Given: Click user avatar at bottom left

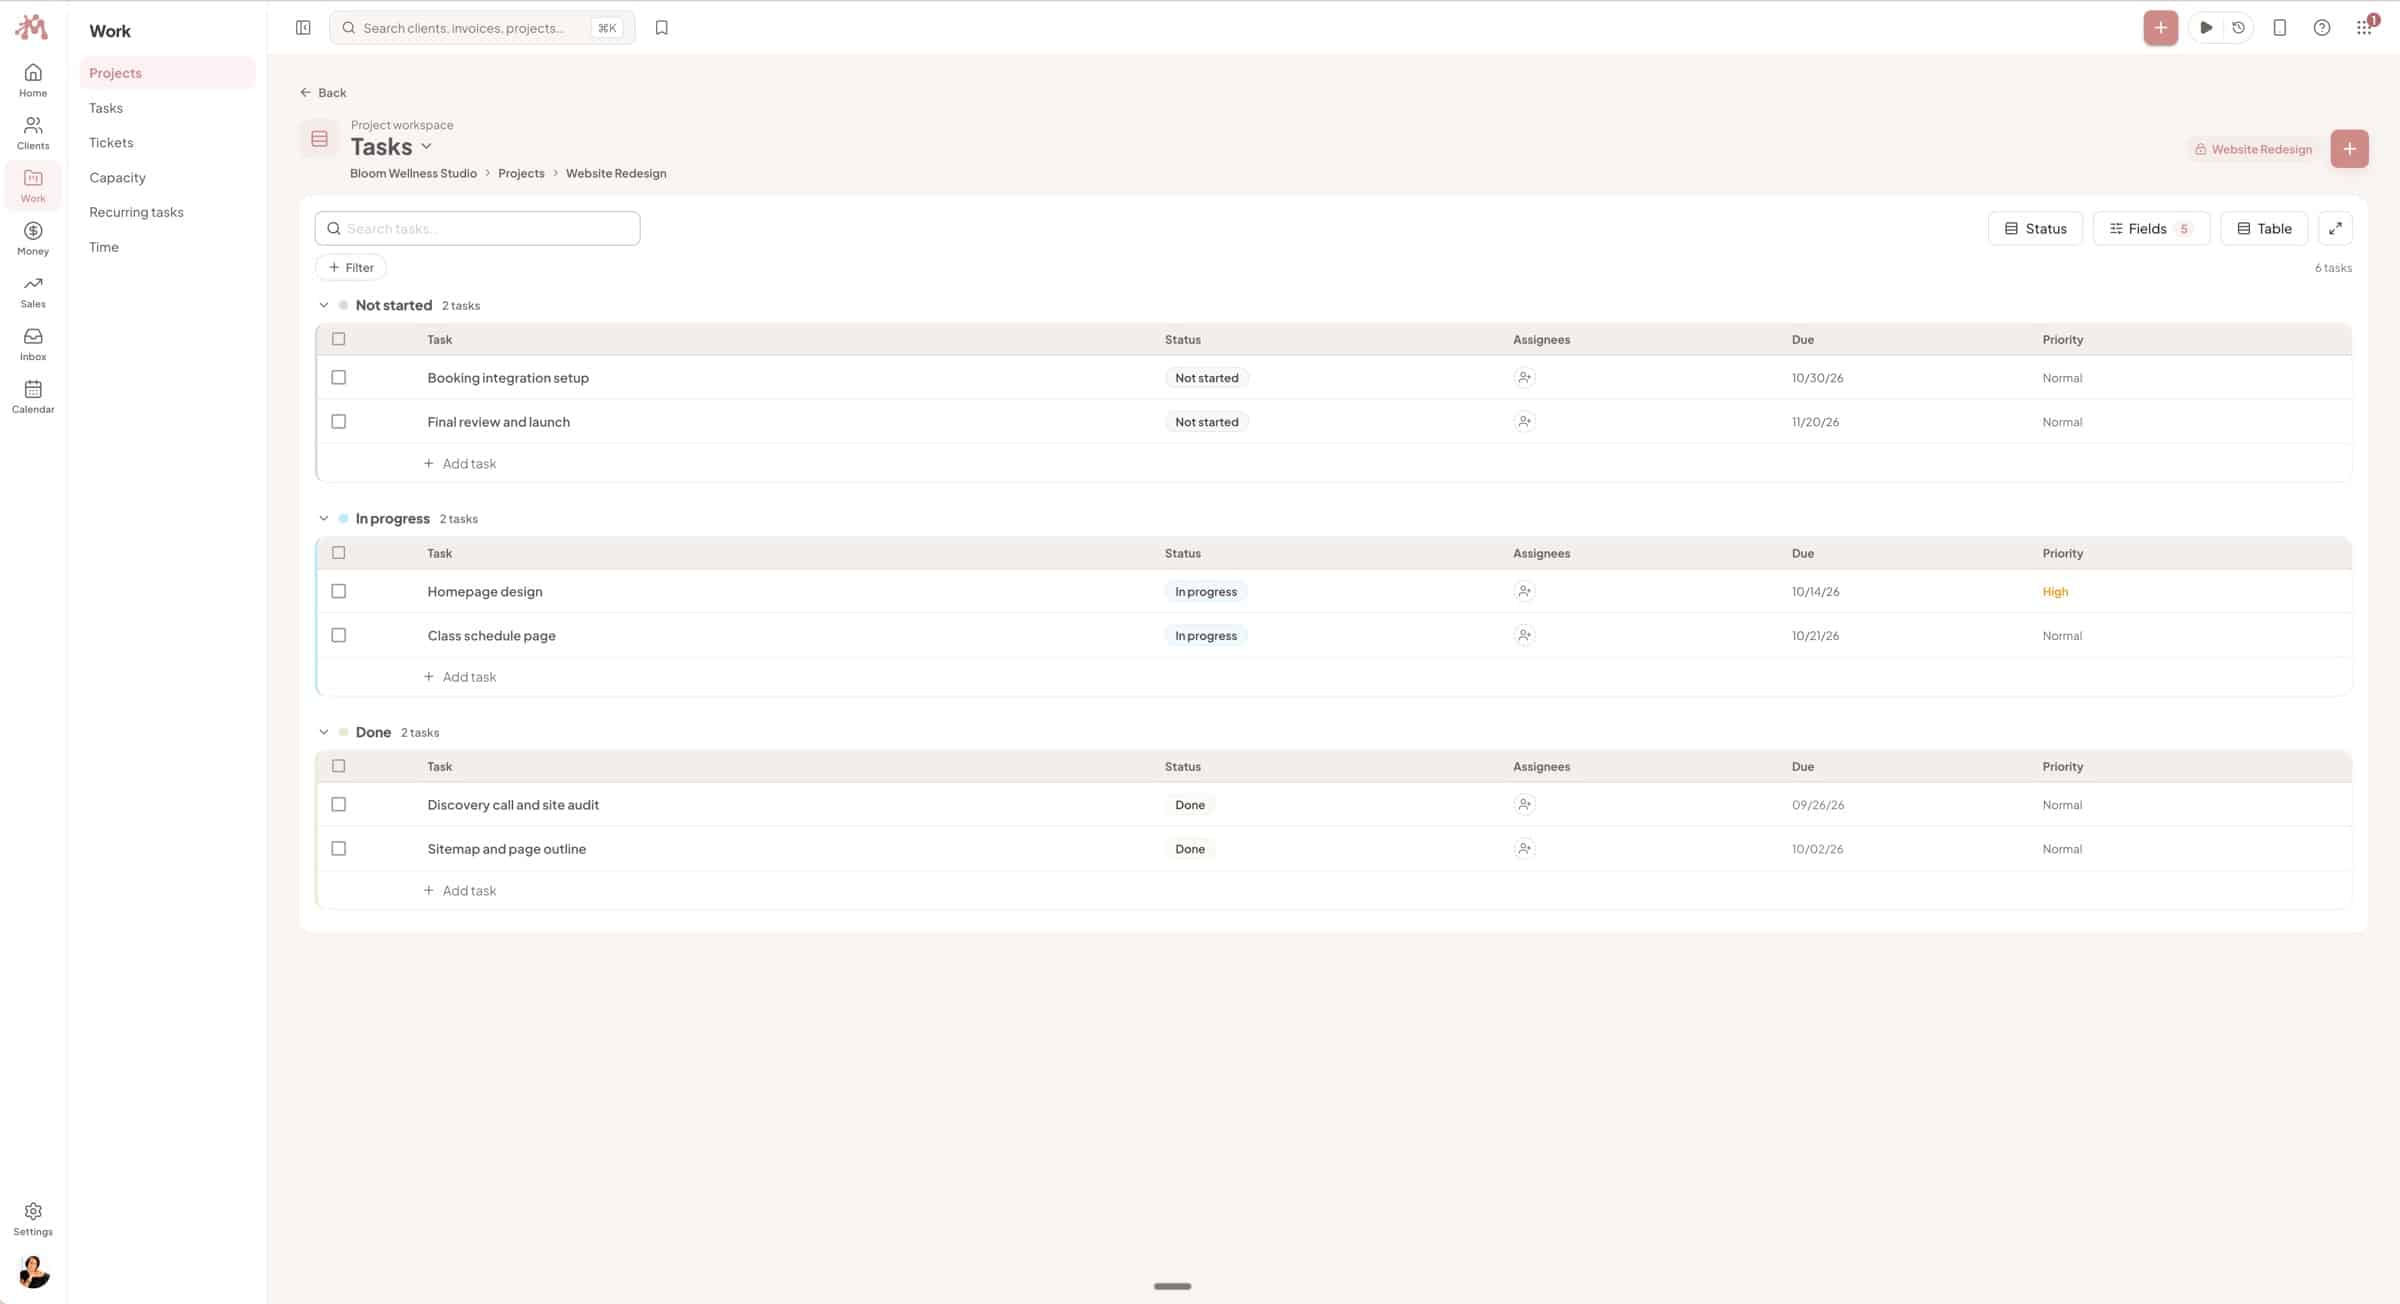Looking at the screenshot, I should coord(33,1272).
